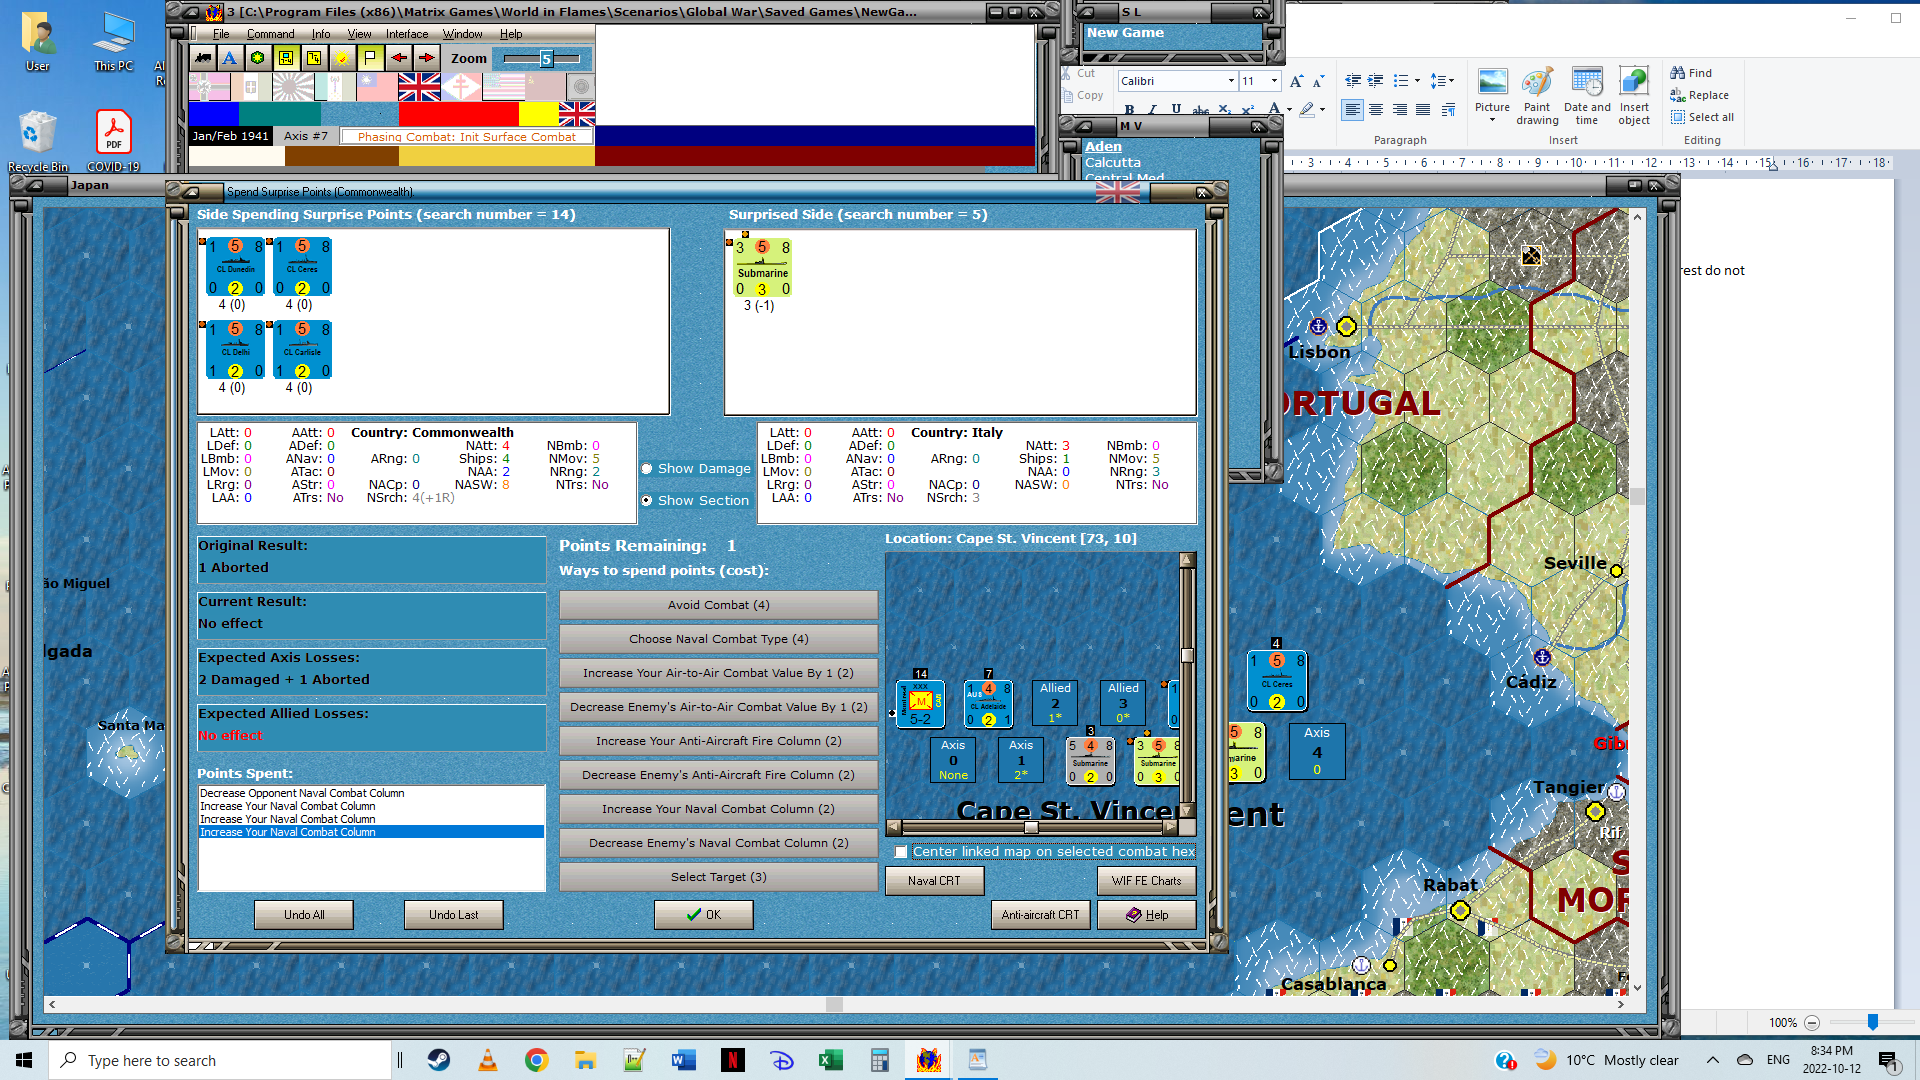1920x1080 pixels.
Task: Open the Naval CRT chart button
Action: (x=934, y=881)
